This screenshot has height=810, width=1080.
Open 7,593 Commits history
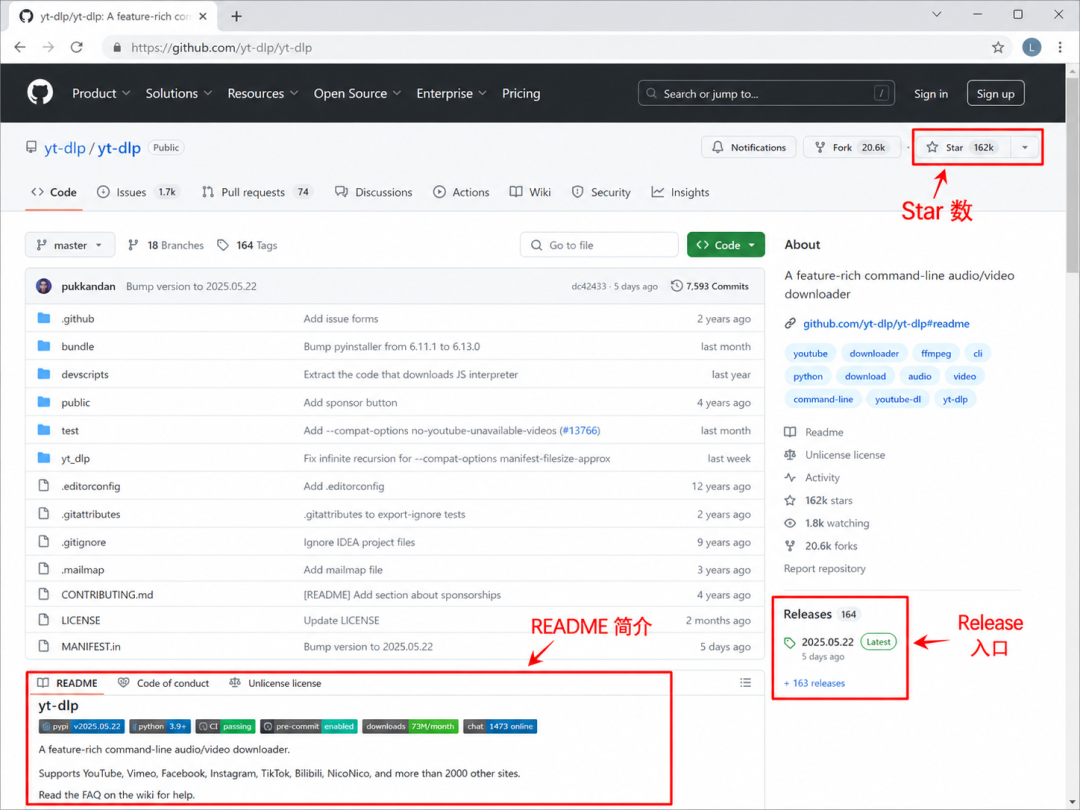click(x=710, y=286)
